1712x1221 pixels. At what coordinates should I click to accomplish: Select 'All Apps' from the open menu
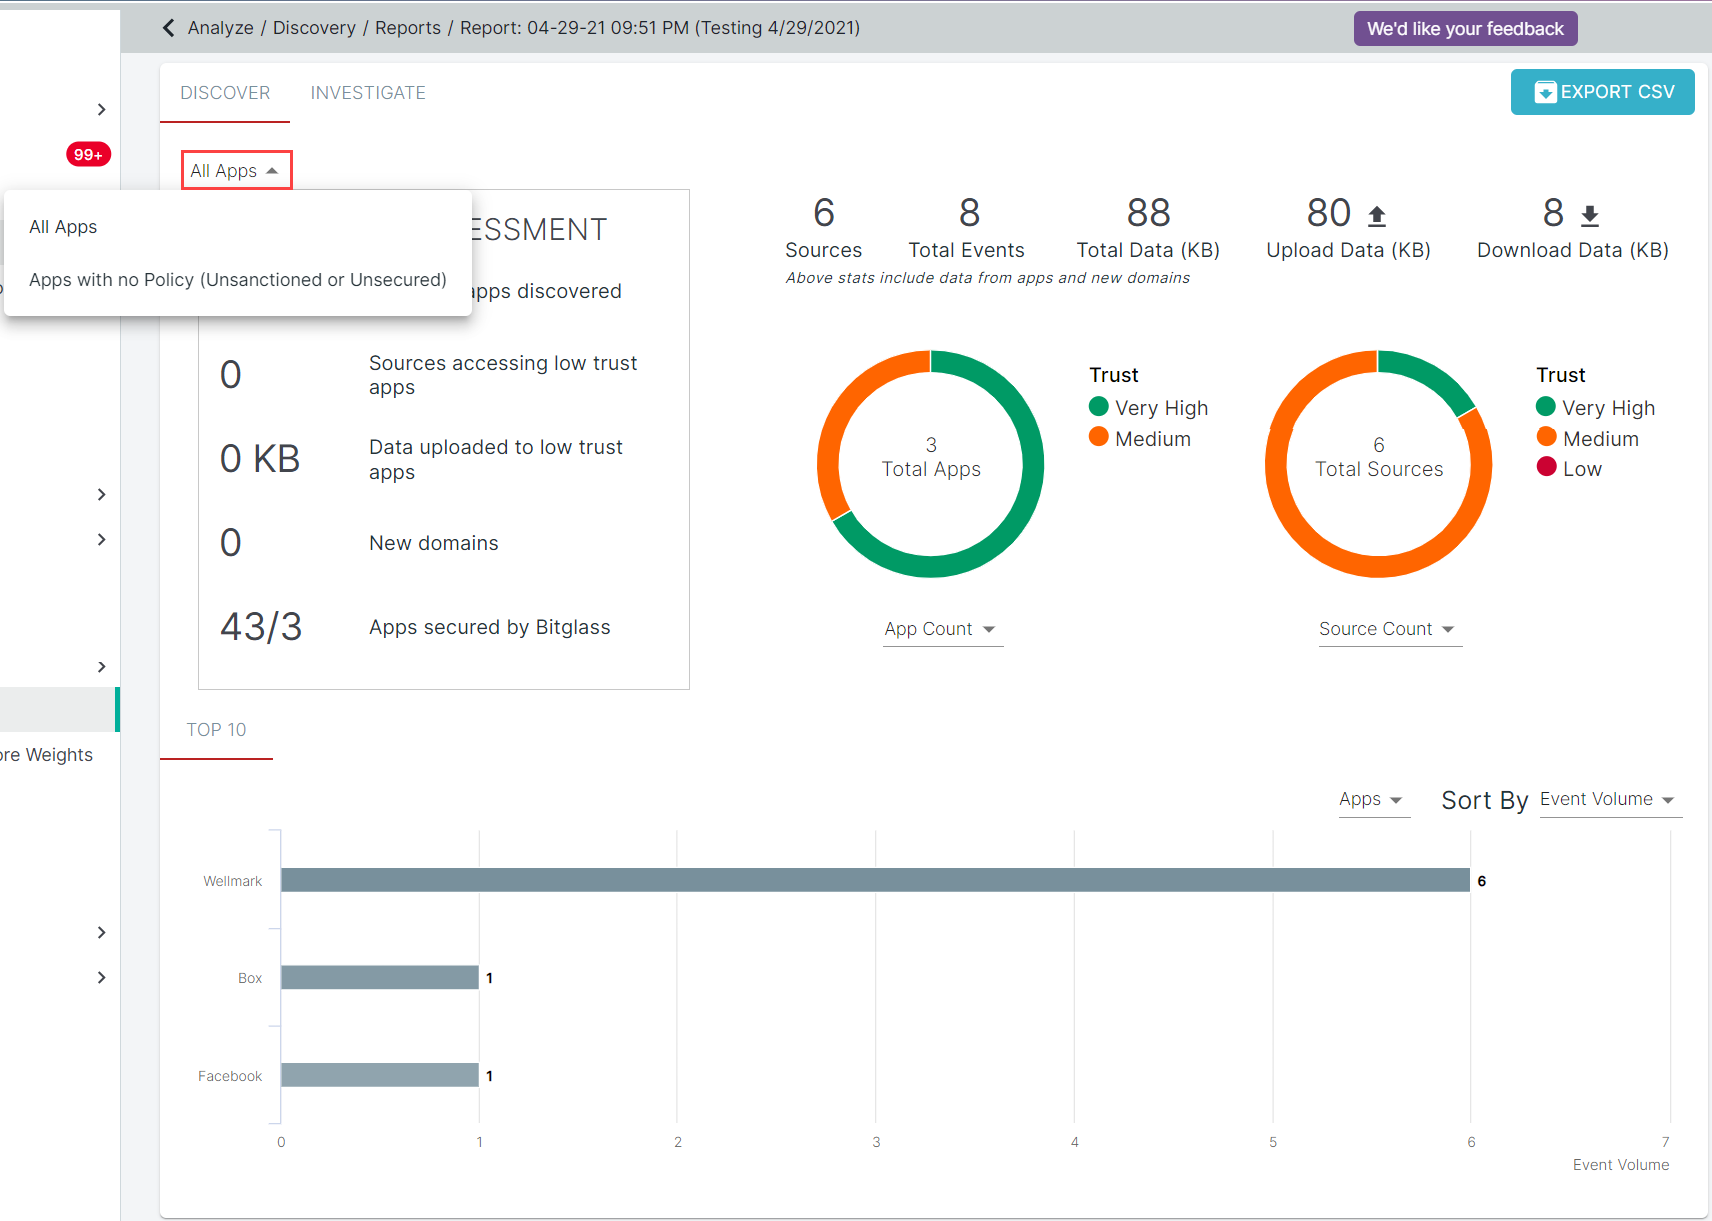click(63, 226)
